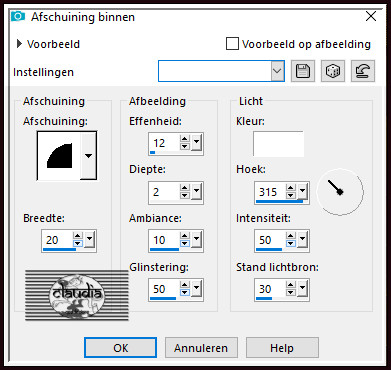Open the Instellingen presets dropdown
Viewport: 391px width, 370px height.
[277, 71]
